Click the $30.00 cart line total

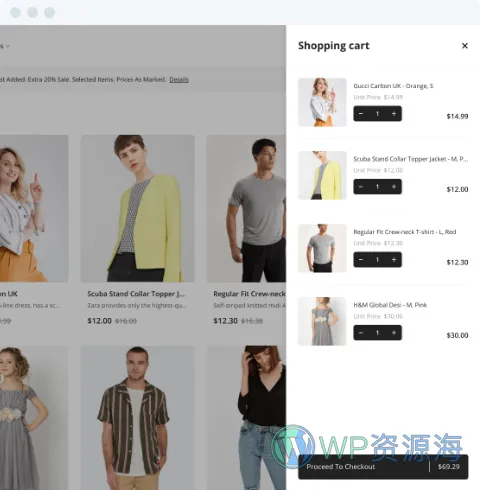coord(457,335)
